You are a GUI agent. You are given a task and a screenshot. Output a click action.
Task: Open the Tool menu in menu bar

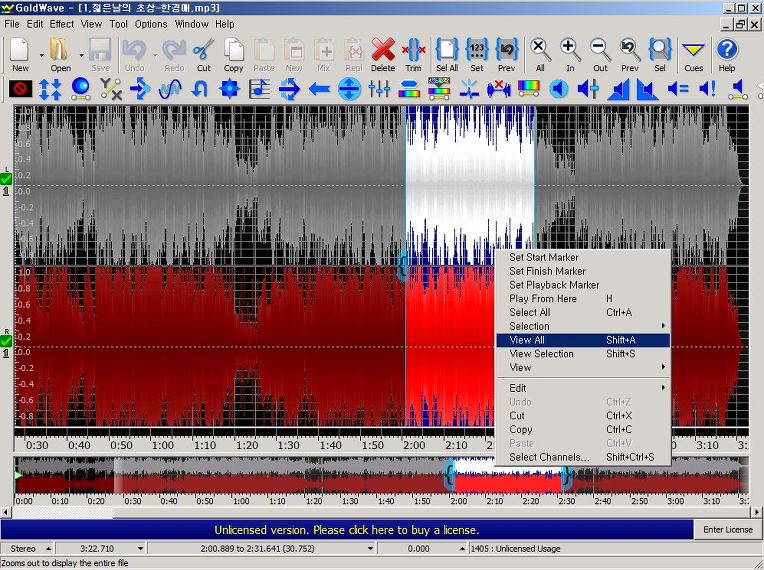118,24
